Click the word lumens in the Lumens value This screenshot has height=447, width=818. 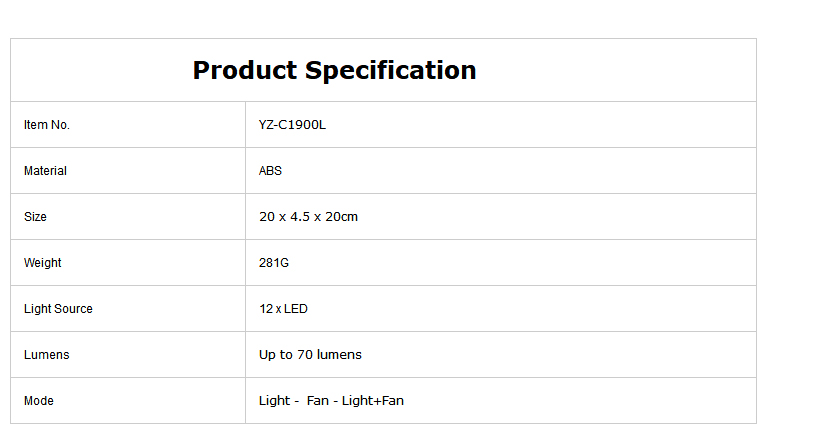(x=339, y=355)
